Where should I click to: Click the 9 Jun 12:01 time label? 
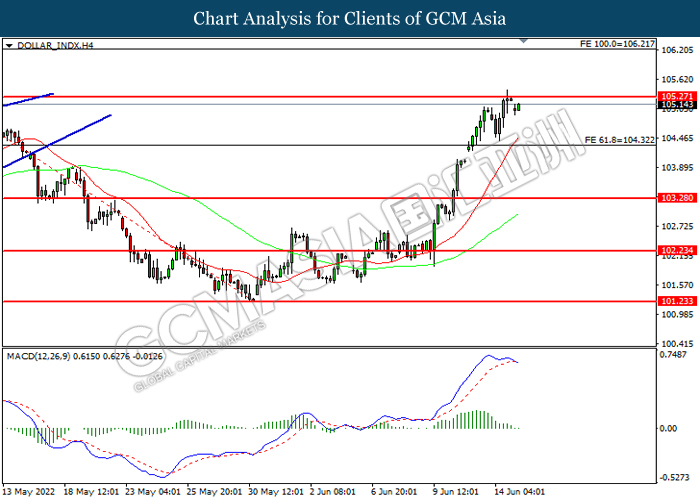pos(456,492)
